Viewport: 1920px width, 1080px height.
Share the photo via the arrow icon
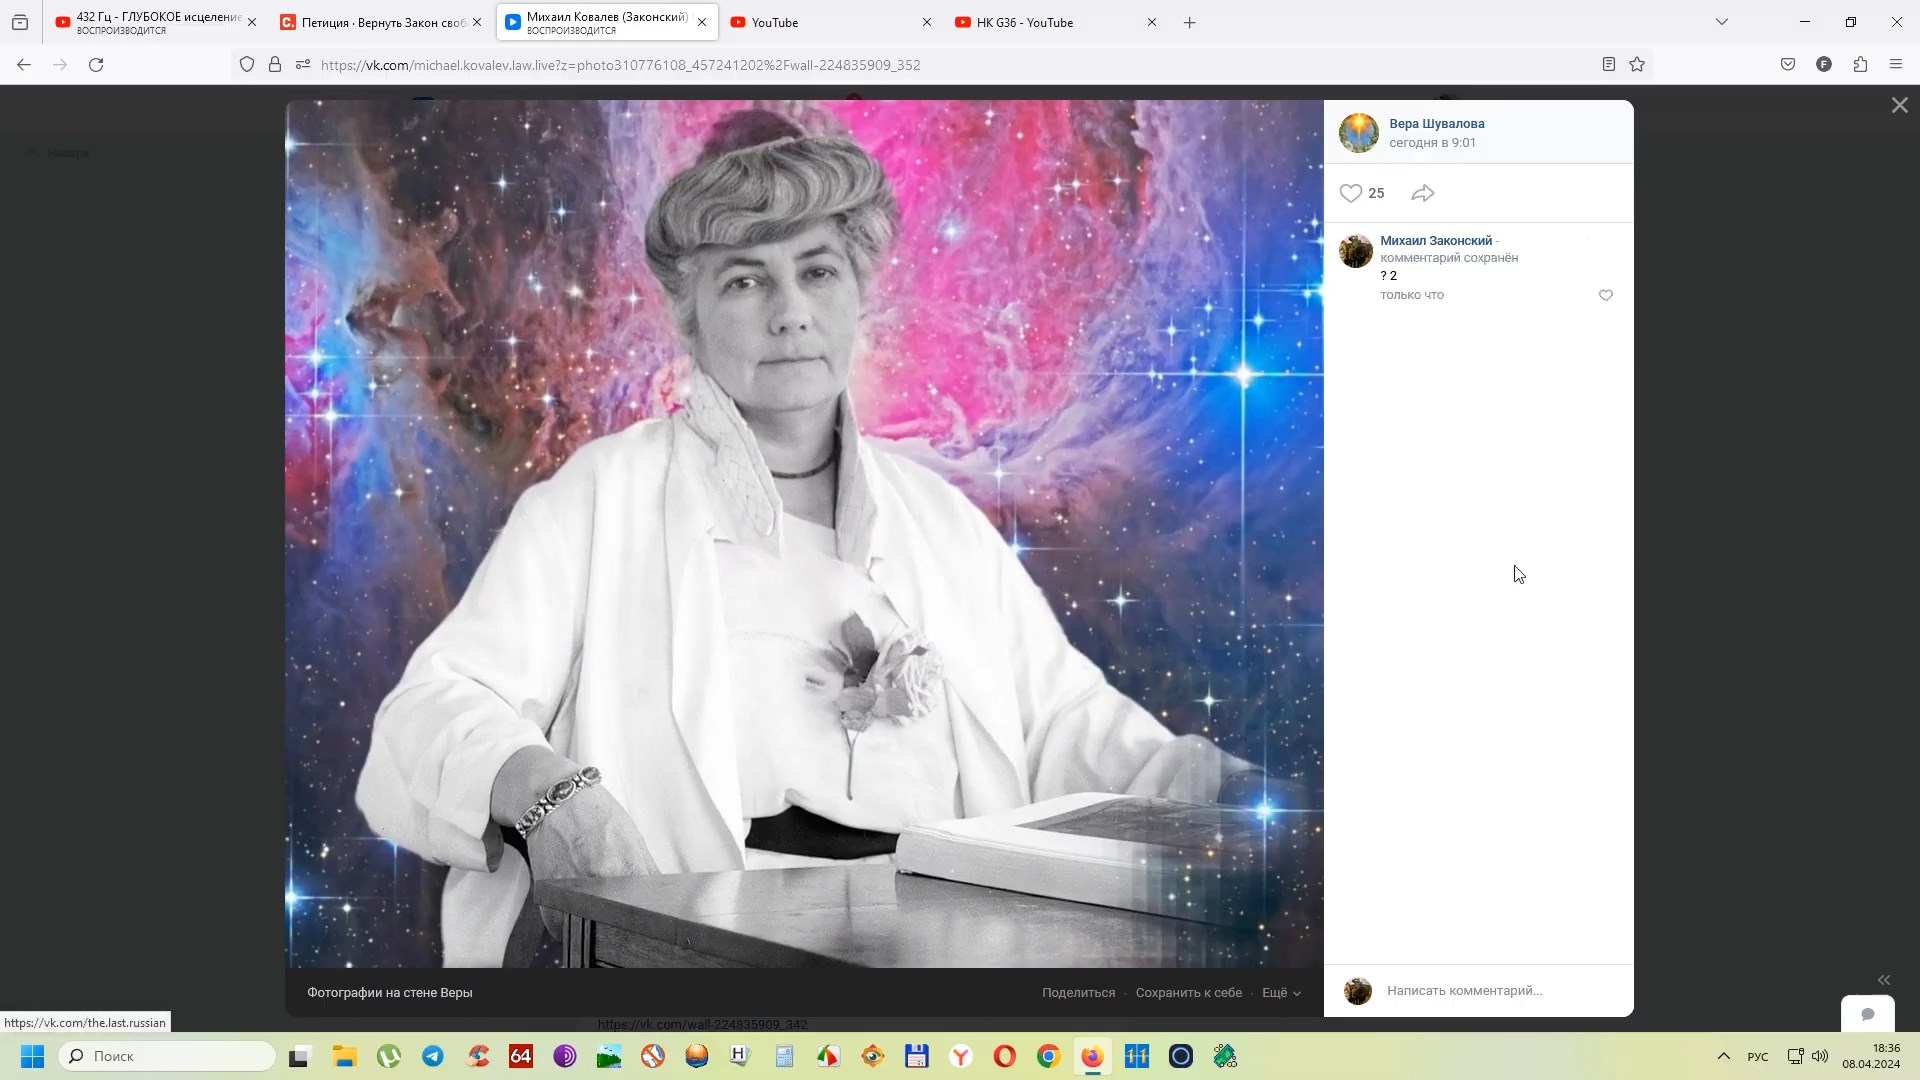(1422, 192)
